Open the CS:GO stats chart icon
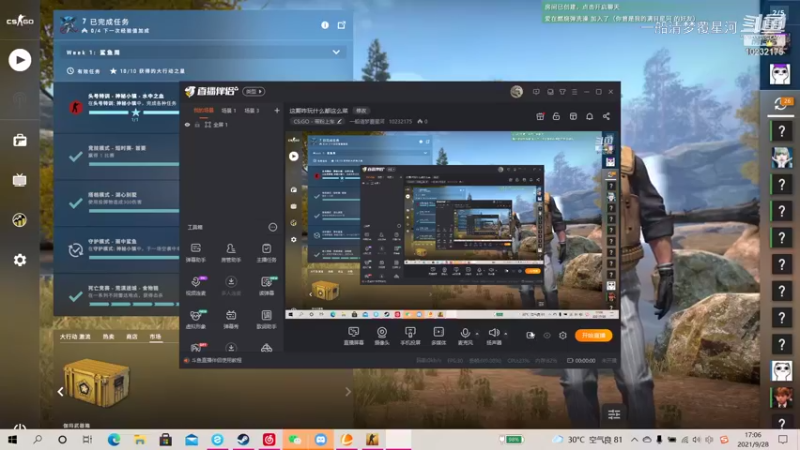The image size is (800, 450). click(x=19, y=220)
